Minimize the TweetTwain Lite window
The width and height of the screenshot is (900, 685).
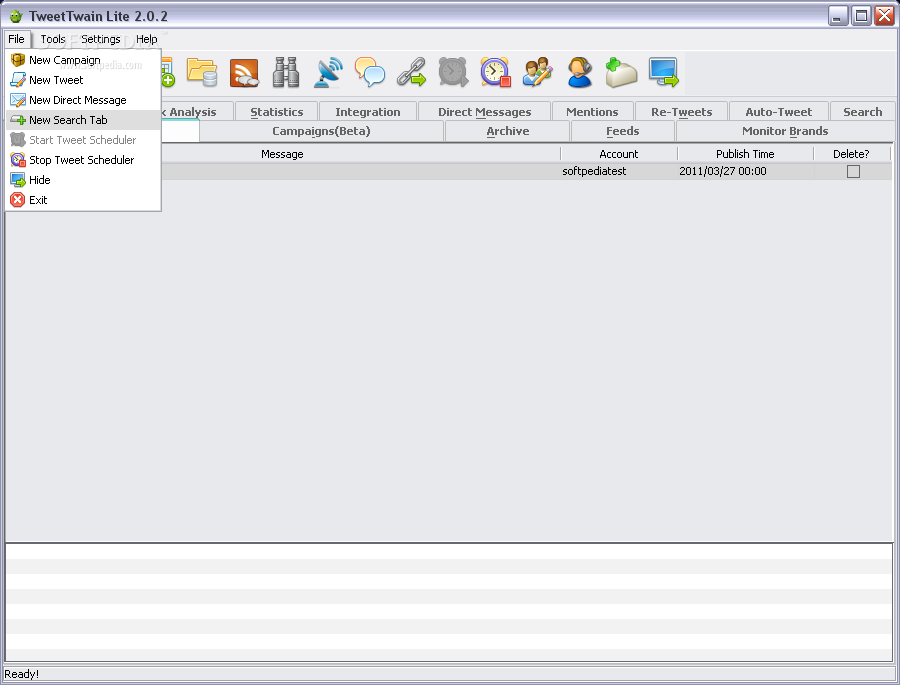click(x=838, y=16)
